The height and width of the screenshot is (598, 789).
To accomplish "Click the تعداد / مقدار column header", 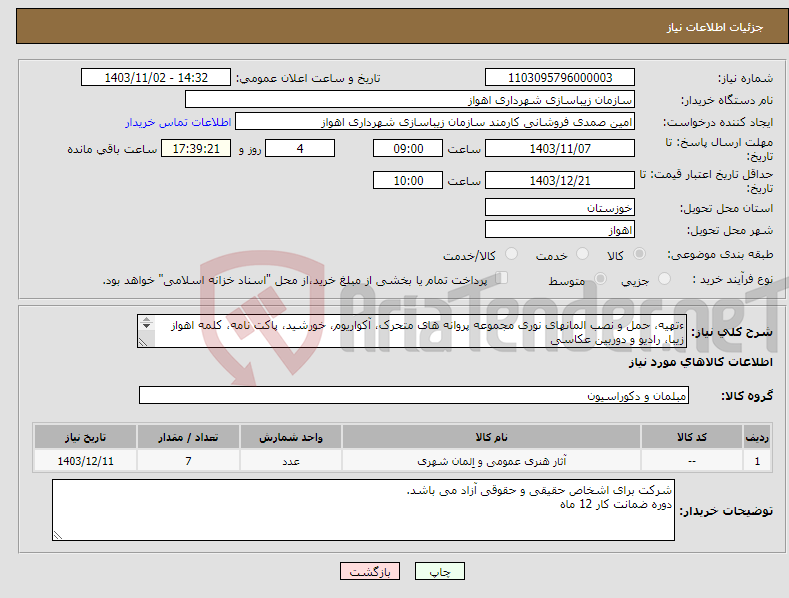I will click(x=188, y=437).
